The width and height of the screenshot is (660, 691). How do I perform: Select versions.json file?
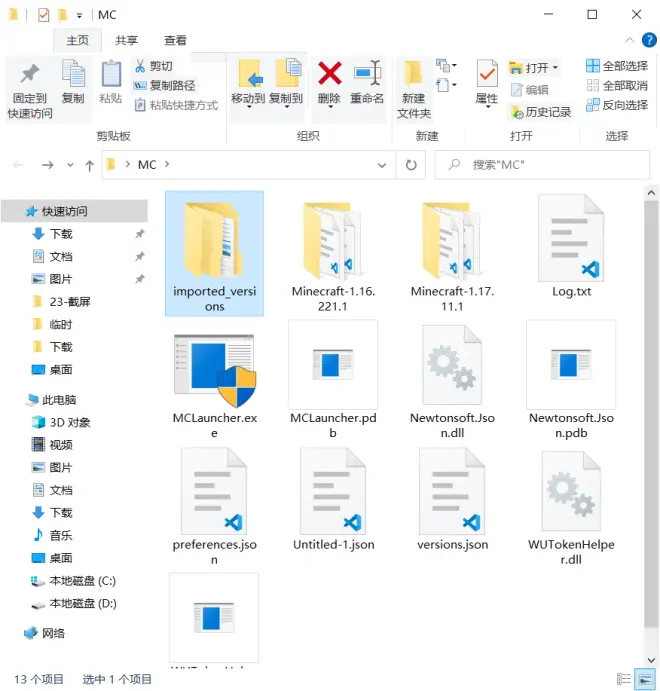tap(452, 500)
